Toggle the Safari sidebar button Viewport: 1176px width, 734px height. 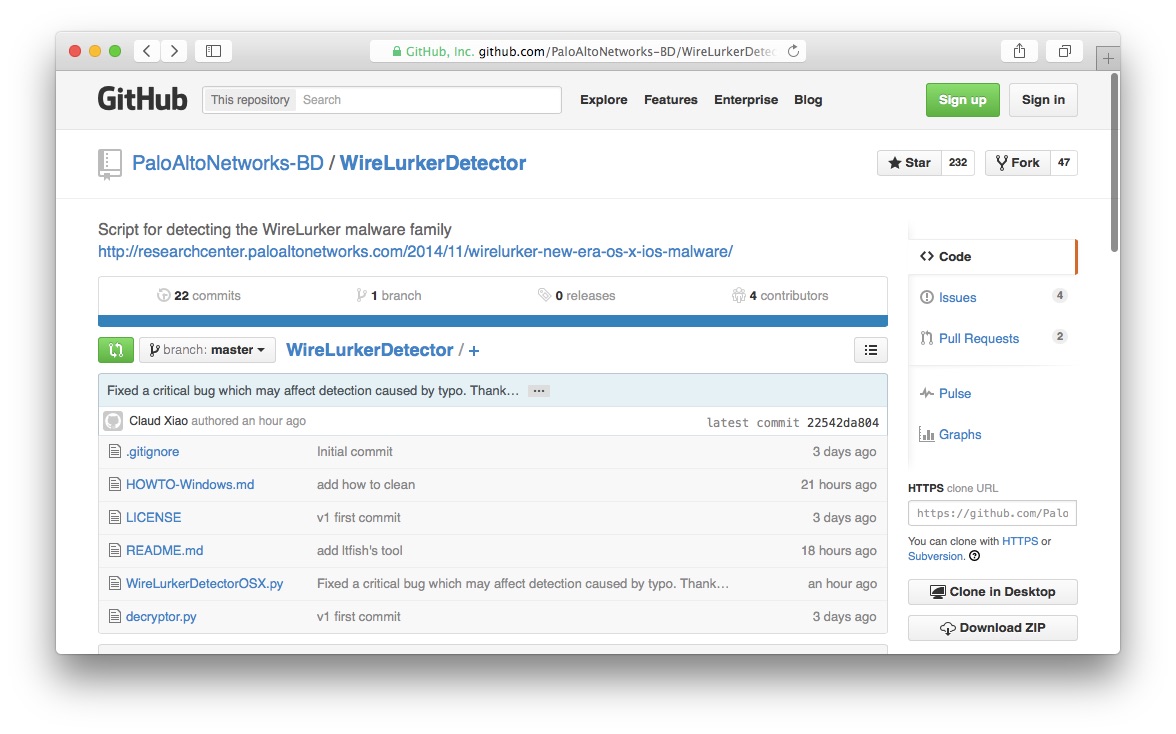(x=214, y=51)
